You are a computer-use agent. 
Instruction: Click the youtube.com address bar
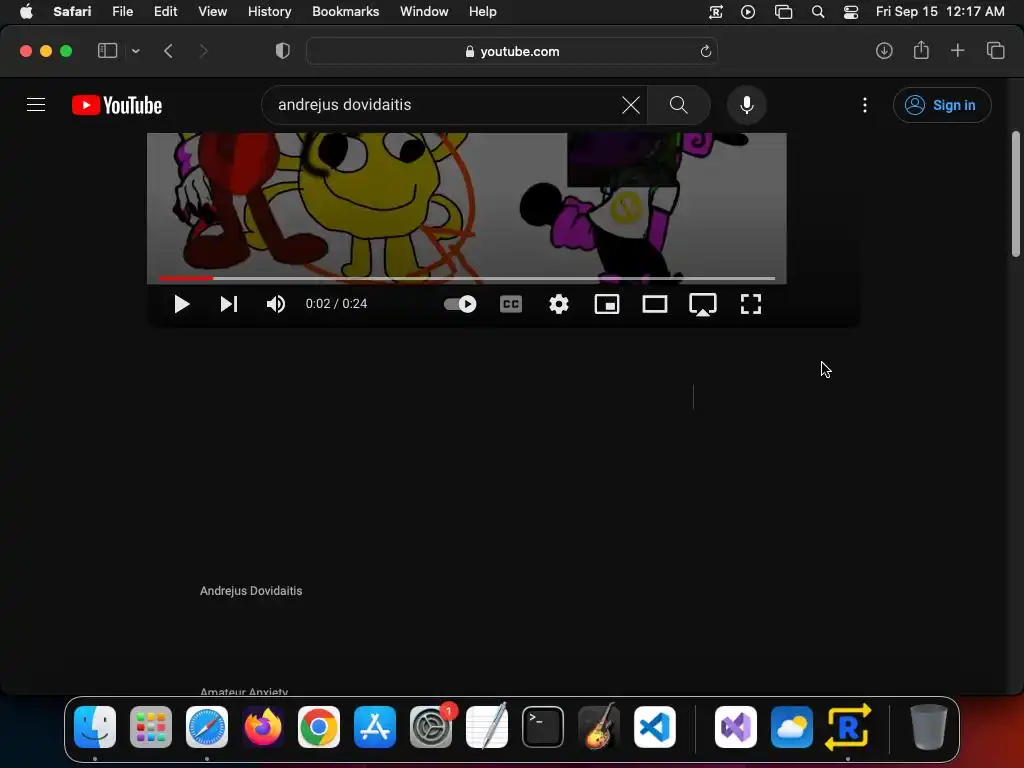click(512, 51)
